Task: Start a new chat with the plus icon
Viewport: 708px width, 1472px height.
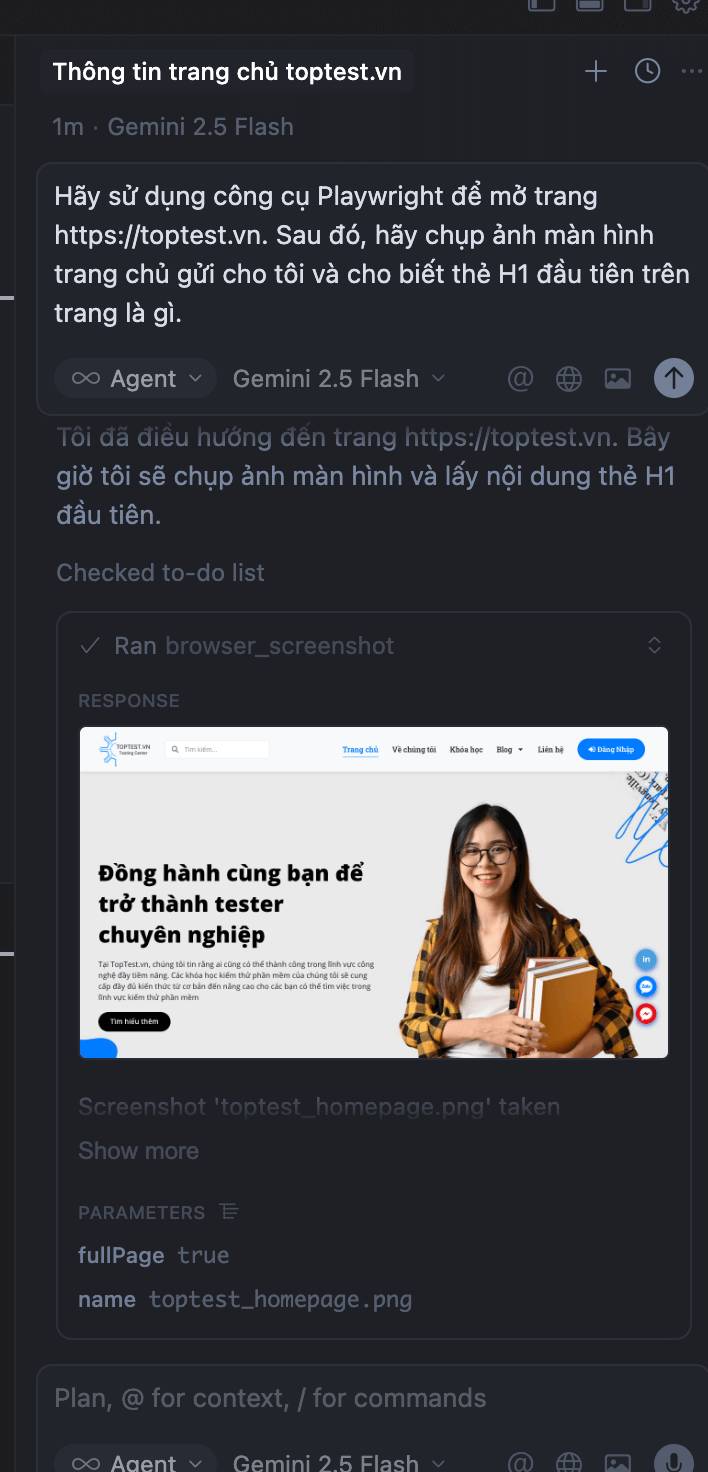Action: click(596, 71)
